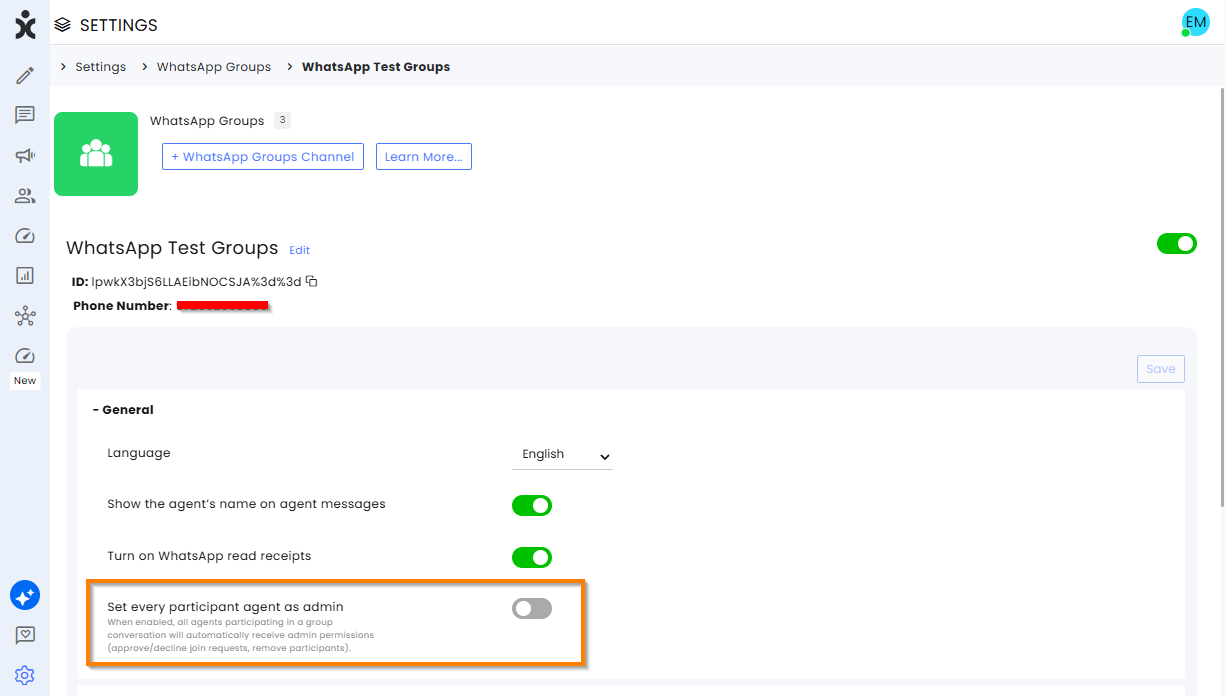Open the reports chart sidebar icon
Image resolution: width=1225 pixels, height=696 pixels.
pyautogui.click(x=25, y=276)
